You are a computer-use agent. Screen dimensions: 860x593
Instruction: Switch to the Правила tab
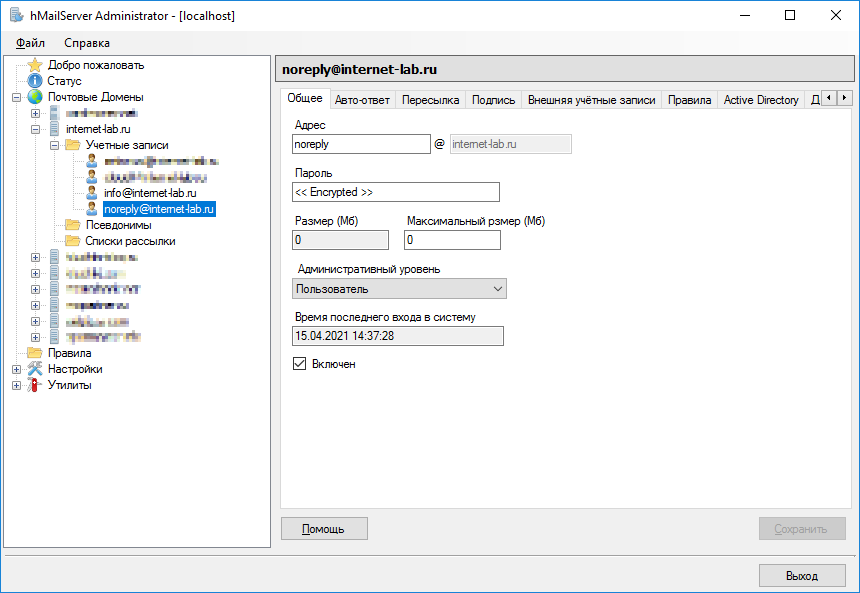[x=689, y=100]
